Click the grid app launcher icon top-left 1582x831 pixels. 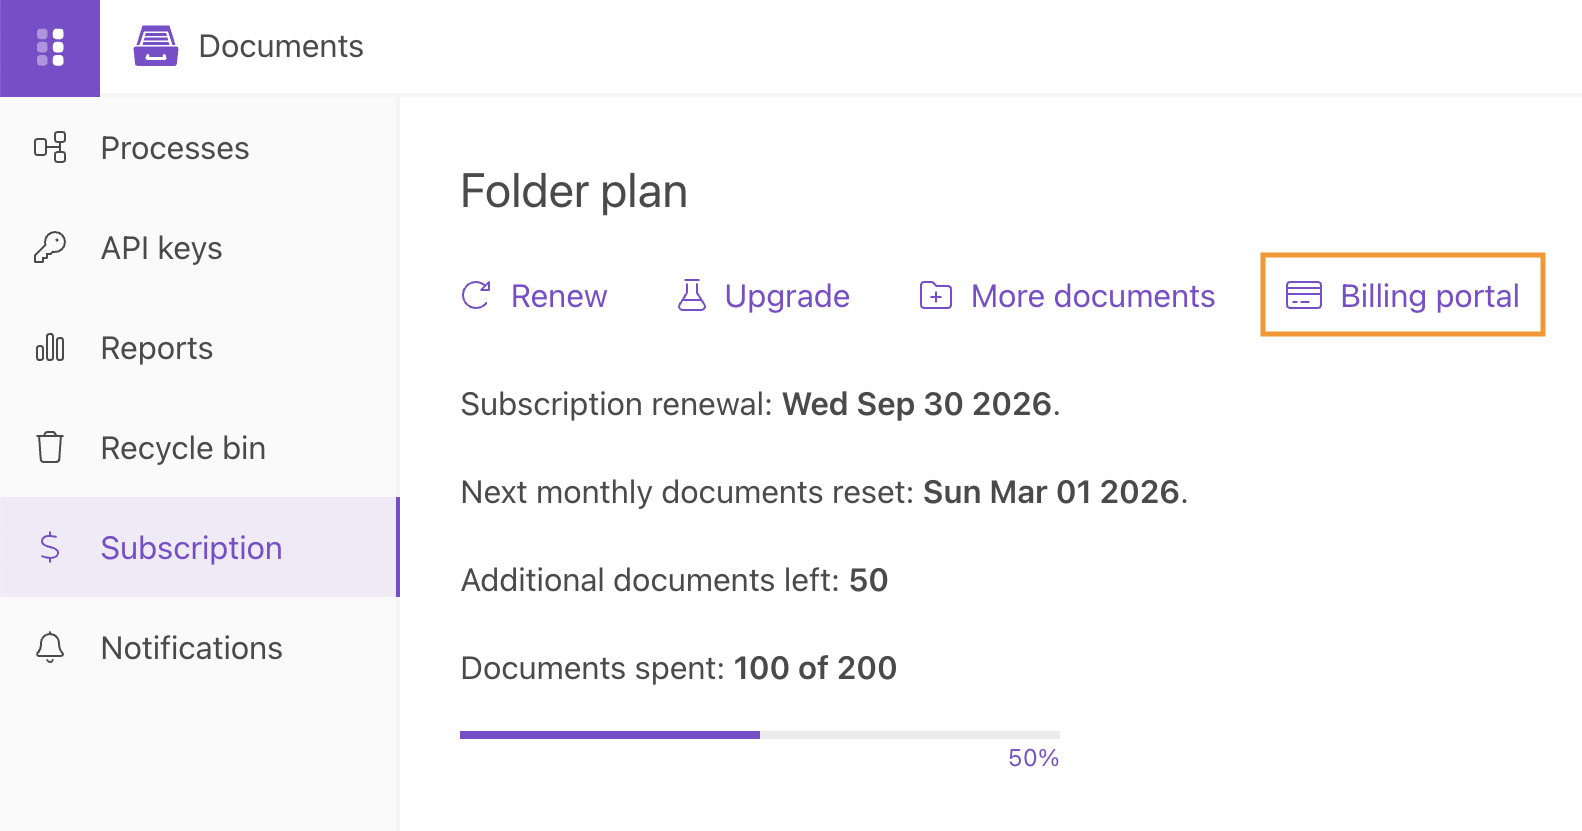[x=50, y=47]
